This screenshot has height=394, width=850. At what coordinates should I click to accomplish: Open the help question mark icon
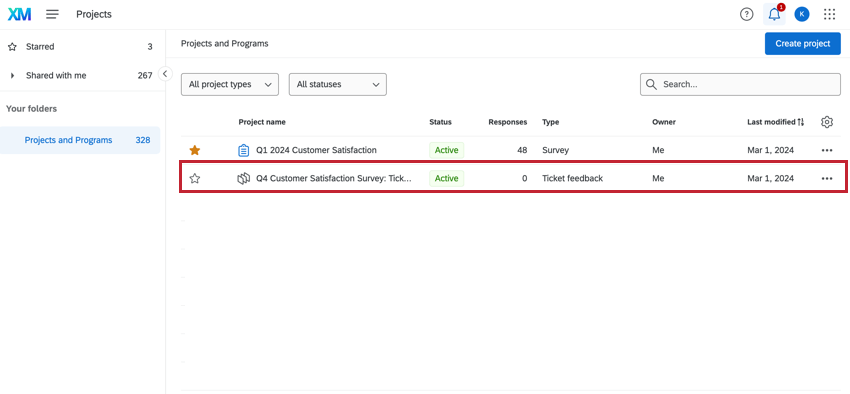(746, 15)
